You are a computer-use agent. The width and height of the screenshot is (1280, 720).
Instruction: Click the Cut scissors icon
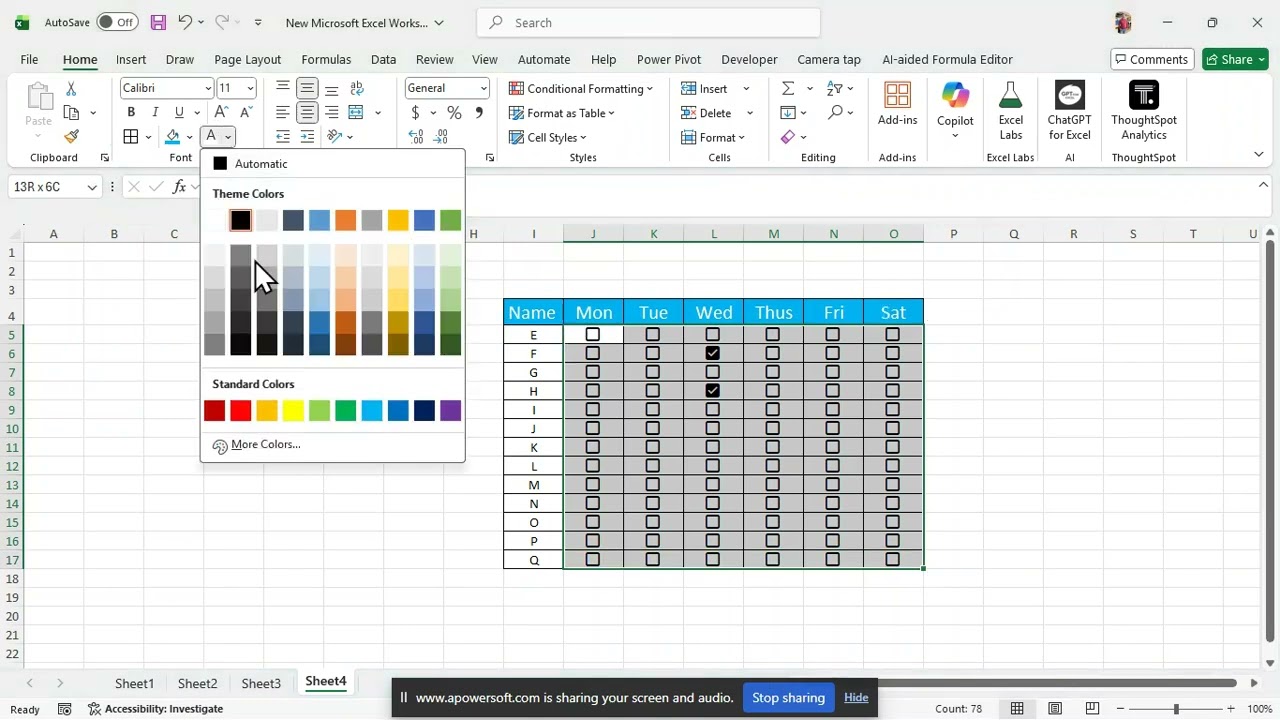point(71,89)
